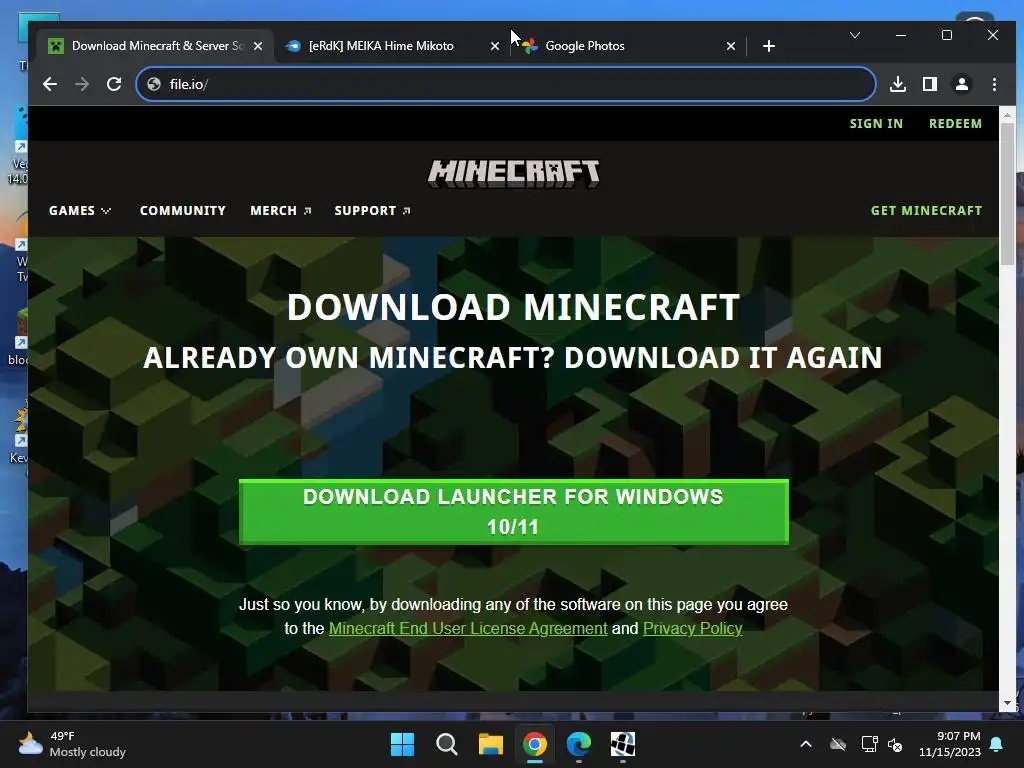
Task: Open the site information globe icon
Action: 154,84
